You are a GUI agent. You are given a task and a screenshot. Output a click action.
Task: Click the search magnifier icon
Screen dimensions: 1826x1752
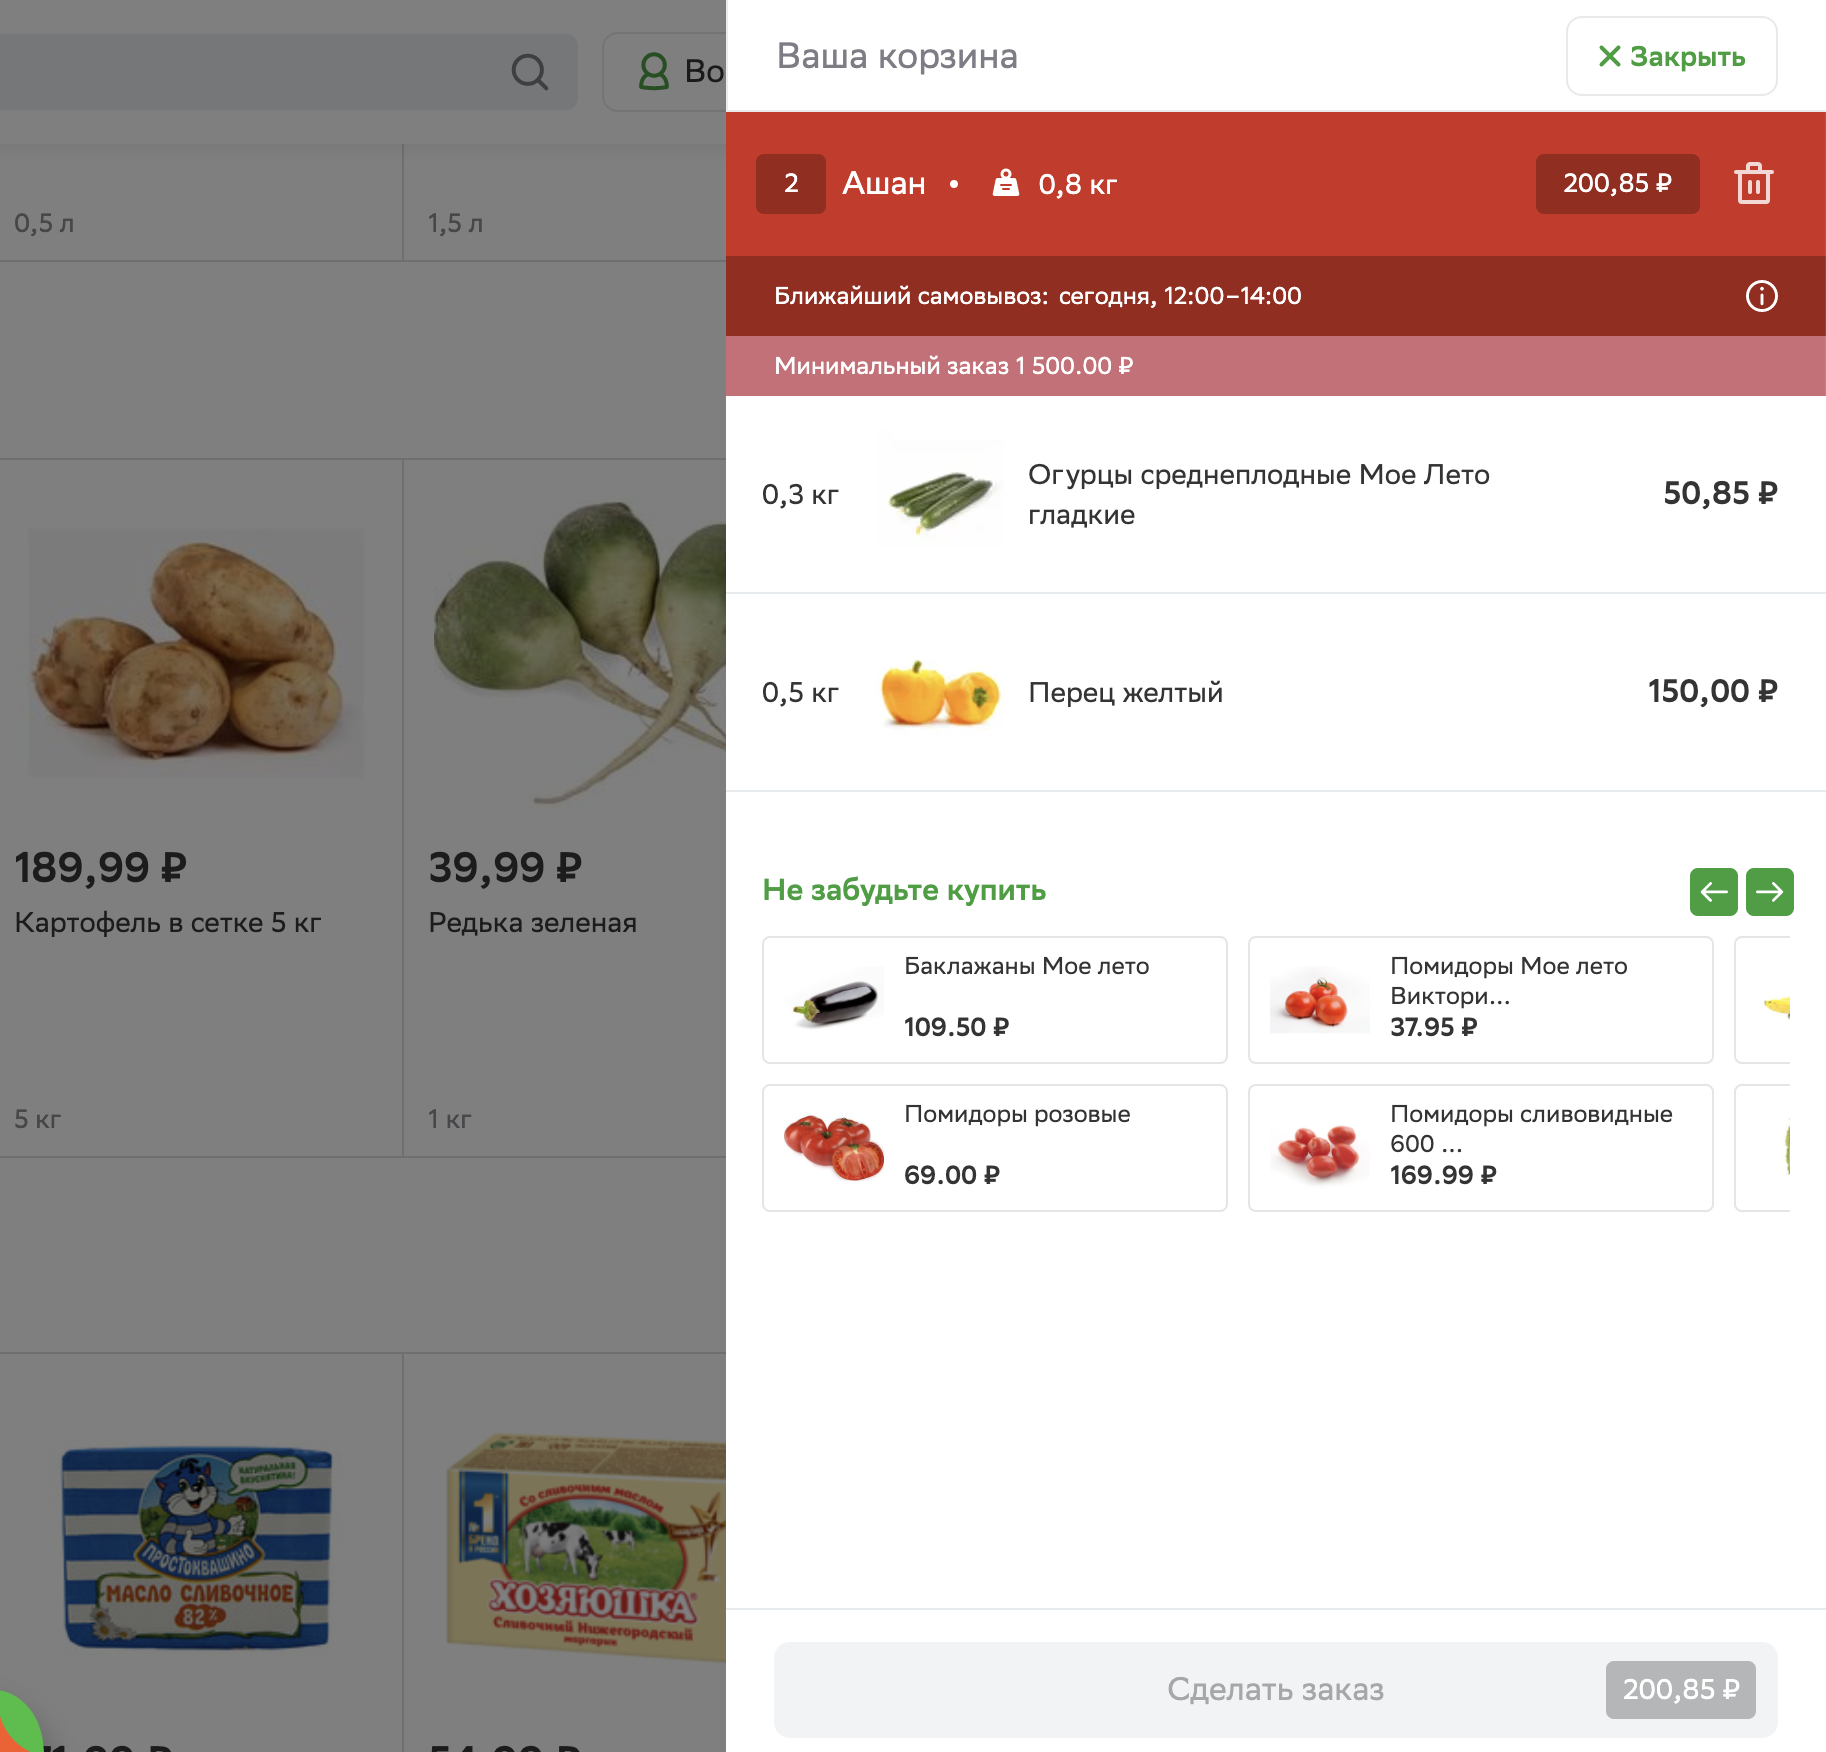tap(529, 72)
